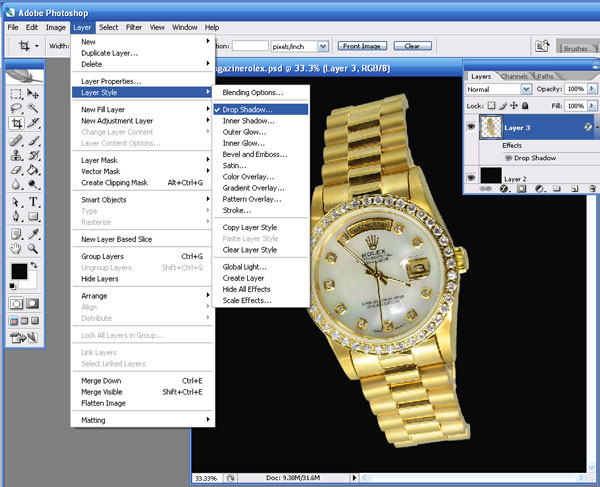Click the Add layer mask icon
Screen dimensions: 600x487
point(522,189)
